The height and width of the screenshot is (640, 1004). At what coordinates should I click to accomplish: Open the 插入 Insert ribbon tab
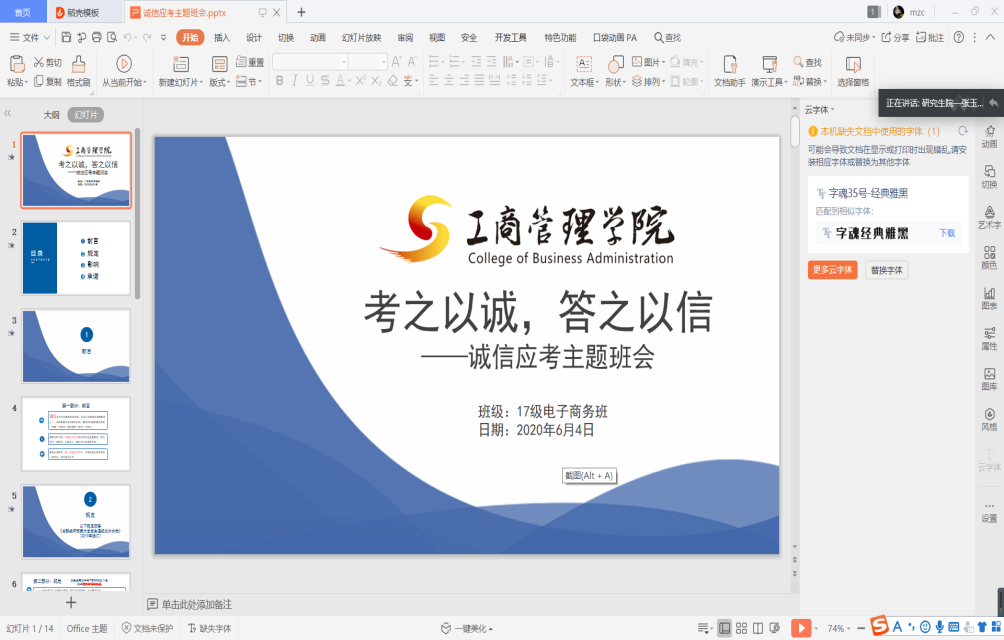(x=222, y=37)
